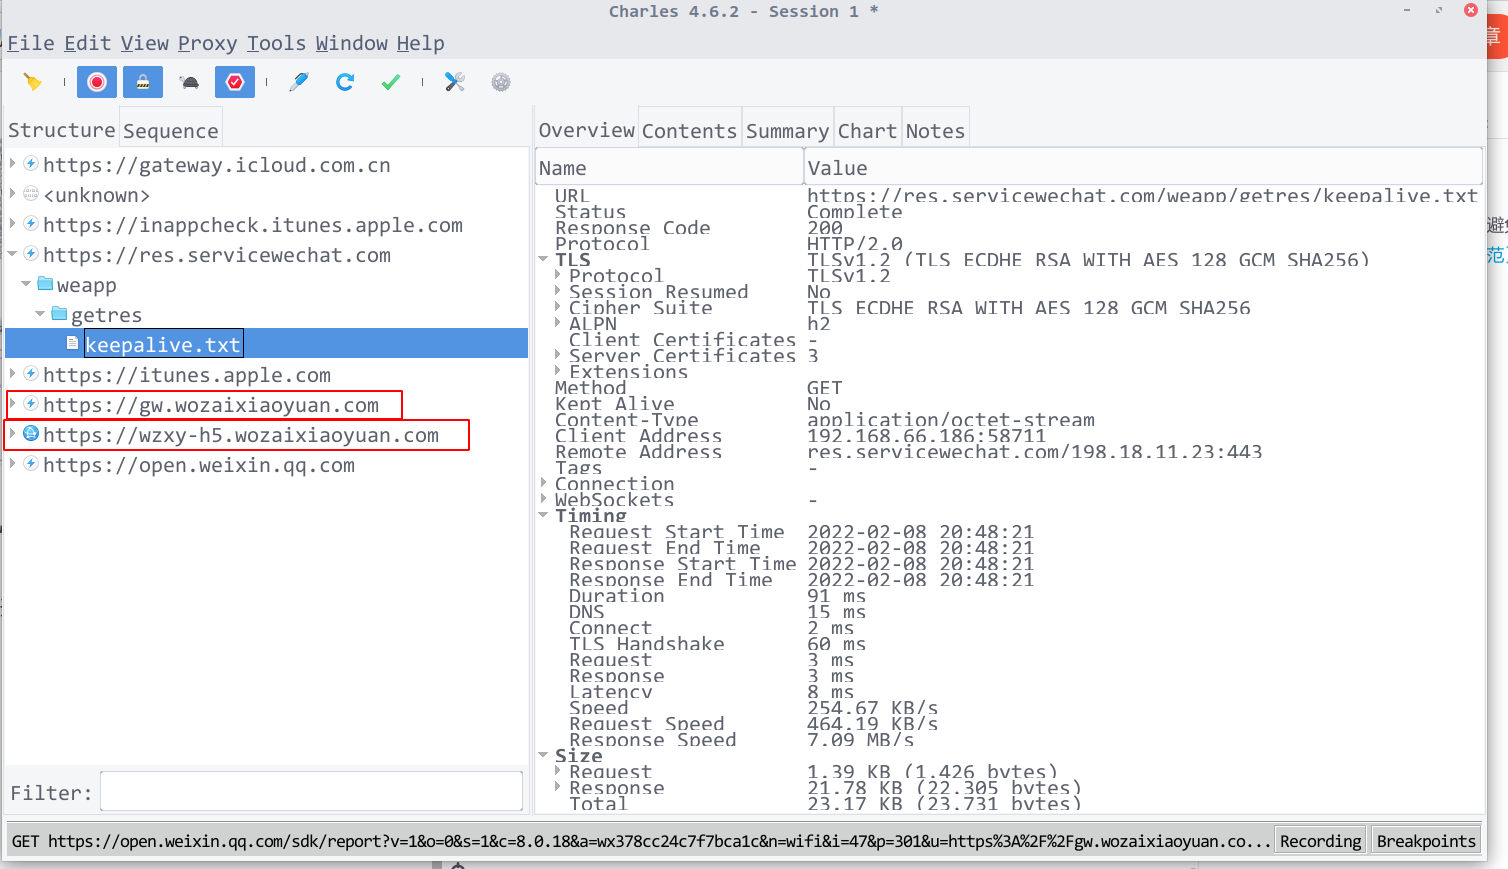Screen dimensions: 1508x869
Task: Expand Server Certificates row
Action: [558, 355]
